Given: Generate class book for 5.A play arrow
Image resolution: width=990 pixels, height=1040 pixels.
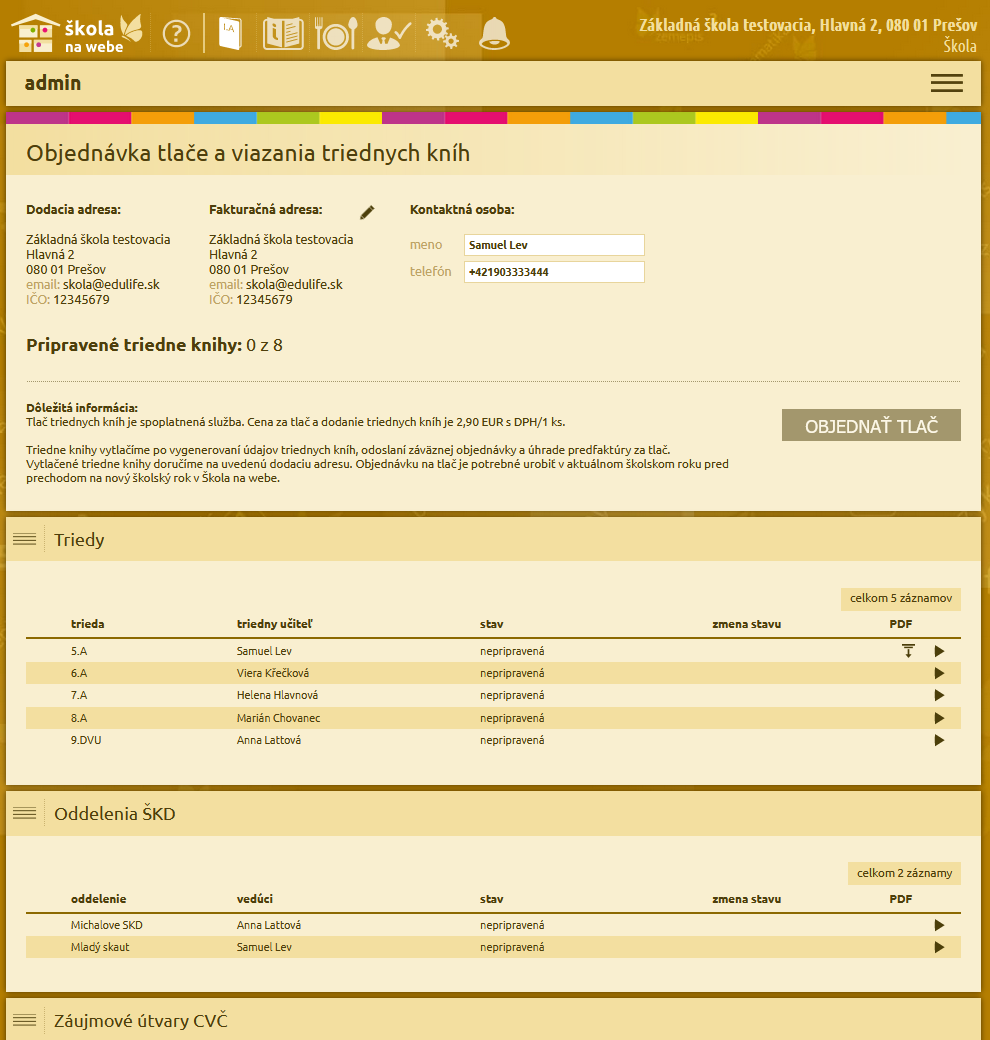Looking at the screenshot, I should pyautogui.click(x=939, y=651).
